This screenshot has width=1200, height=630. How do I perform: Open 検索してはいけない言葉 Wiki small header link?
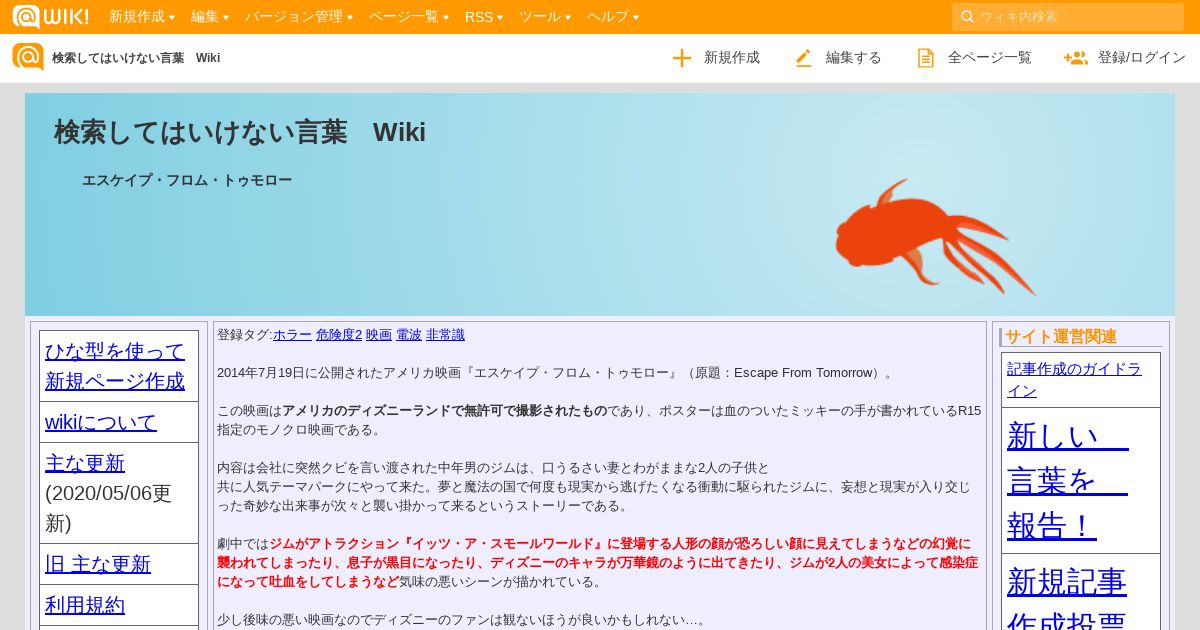136,58
